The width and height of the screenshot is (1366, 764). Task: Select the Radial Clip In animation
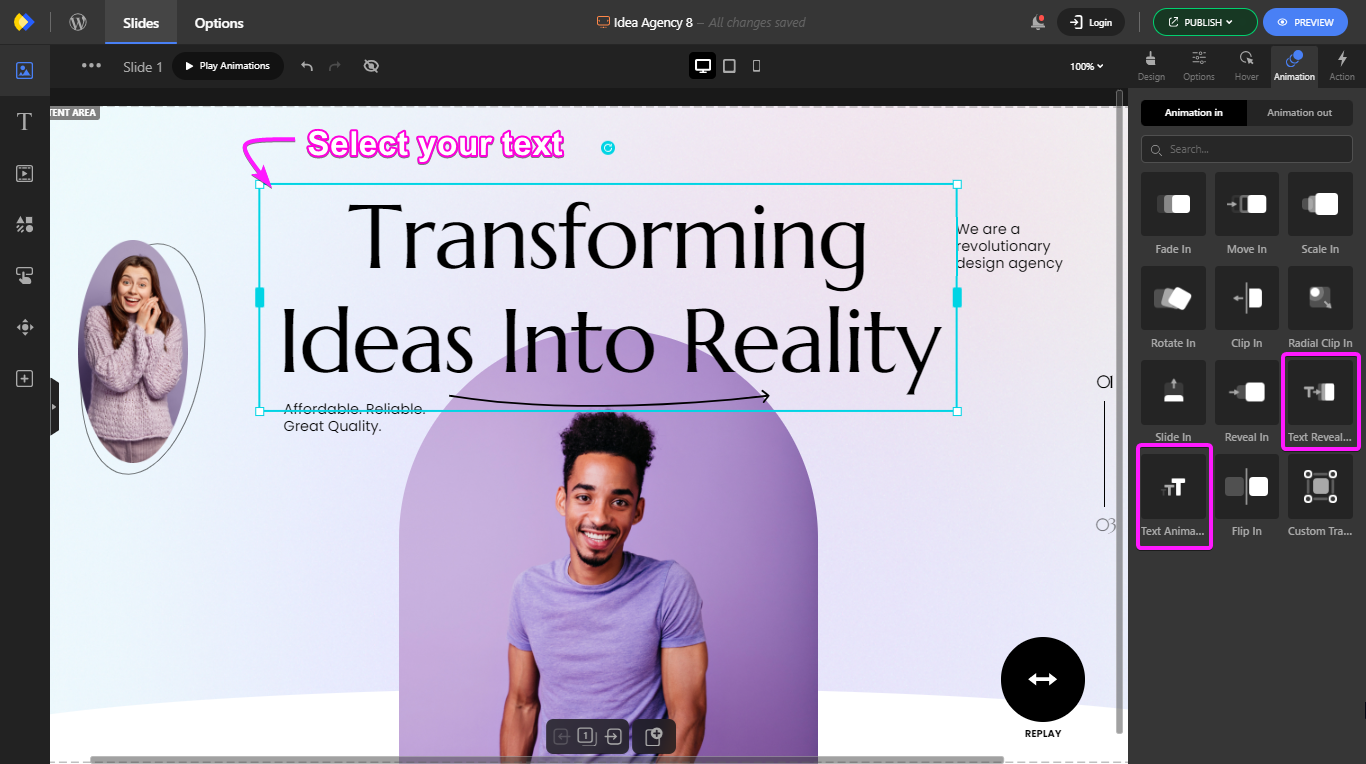click(x=1320, y=308)
